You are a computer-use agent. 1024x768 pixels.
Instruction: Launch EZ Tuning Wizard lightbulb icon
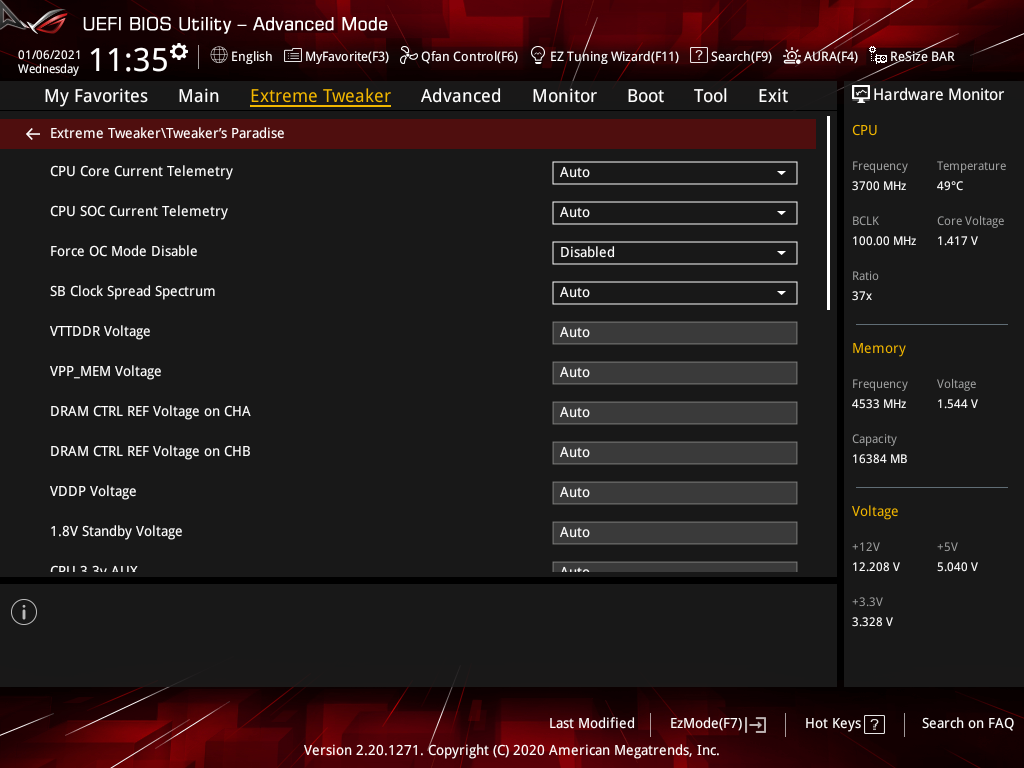(537, 56)
